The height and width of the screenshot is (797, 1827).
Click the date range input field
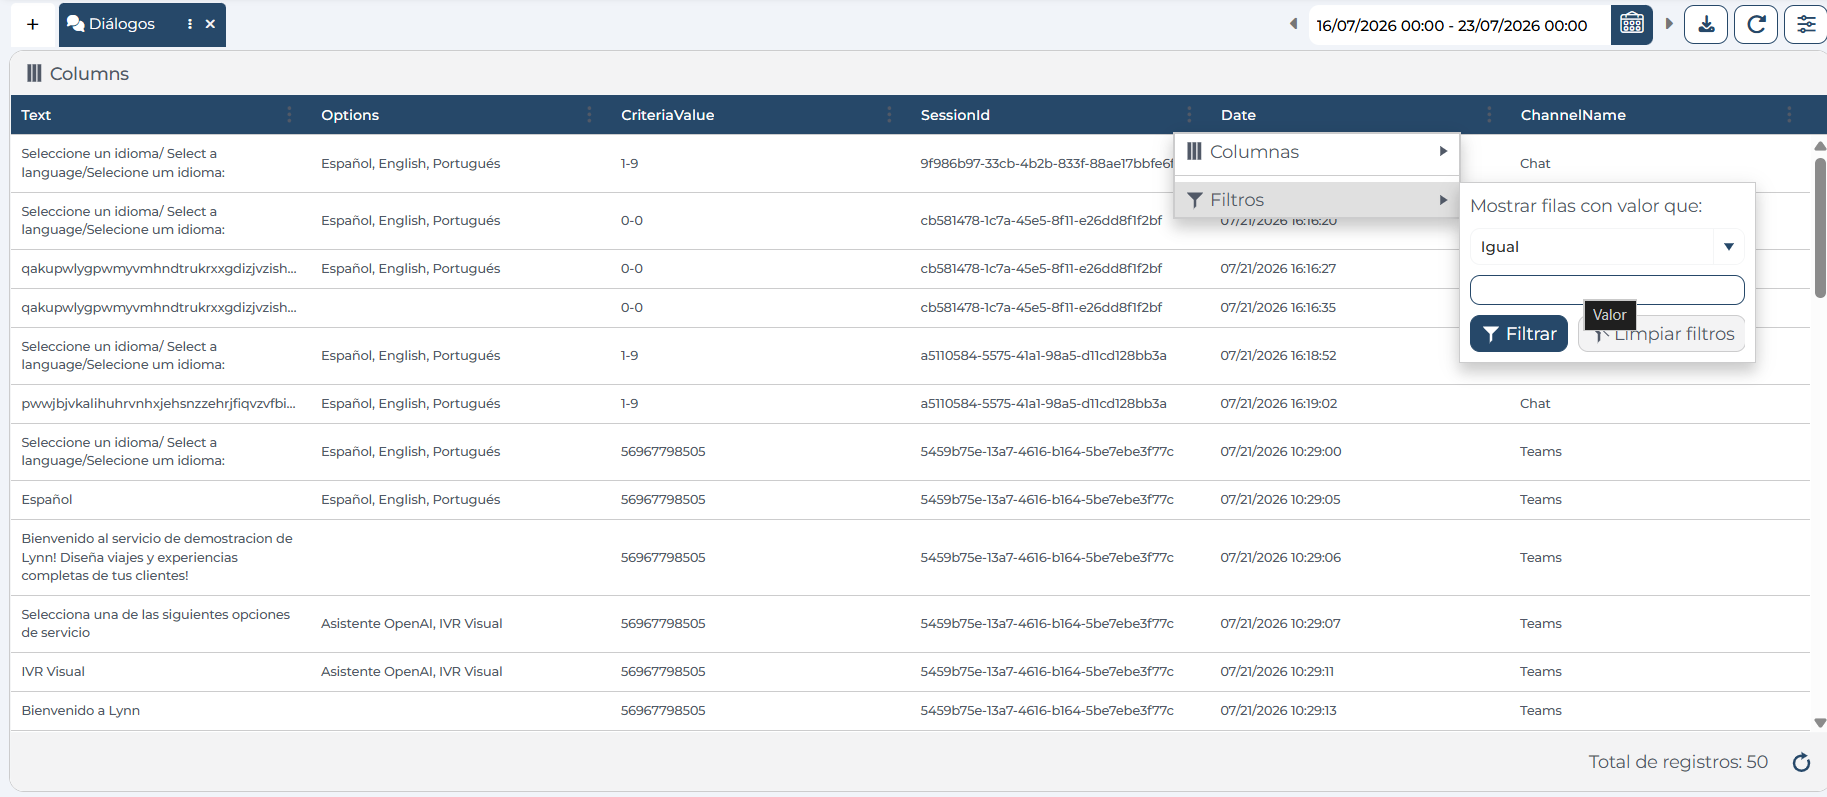(1458, 25)
